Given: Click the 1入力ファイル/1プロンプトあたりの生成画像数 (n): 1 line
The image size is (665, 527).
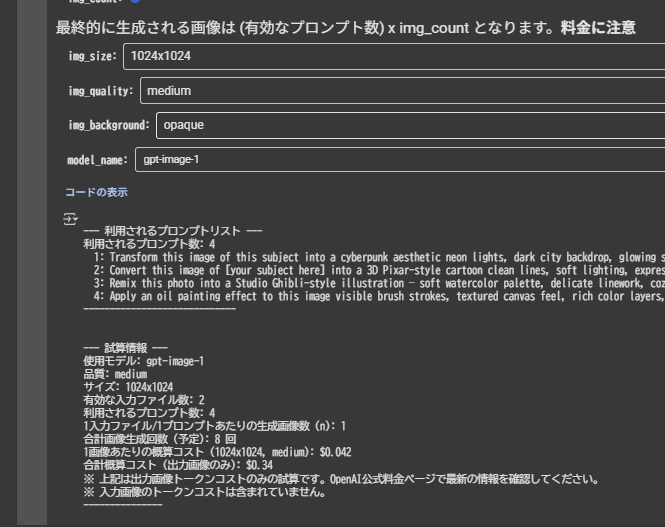Looking at the screenshot, I should coord(215,426).
